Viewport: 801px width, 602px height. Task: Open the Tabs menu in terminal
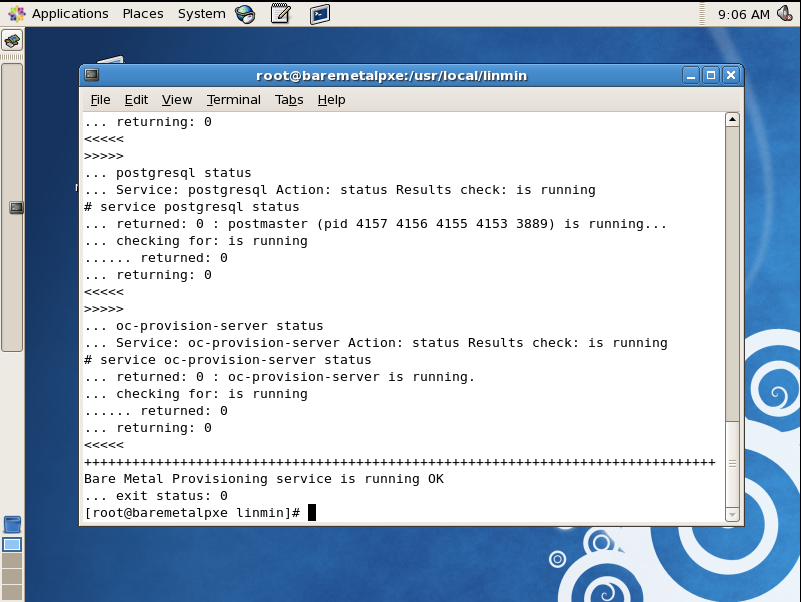click(x=289, y=100)
